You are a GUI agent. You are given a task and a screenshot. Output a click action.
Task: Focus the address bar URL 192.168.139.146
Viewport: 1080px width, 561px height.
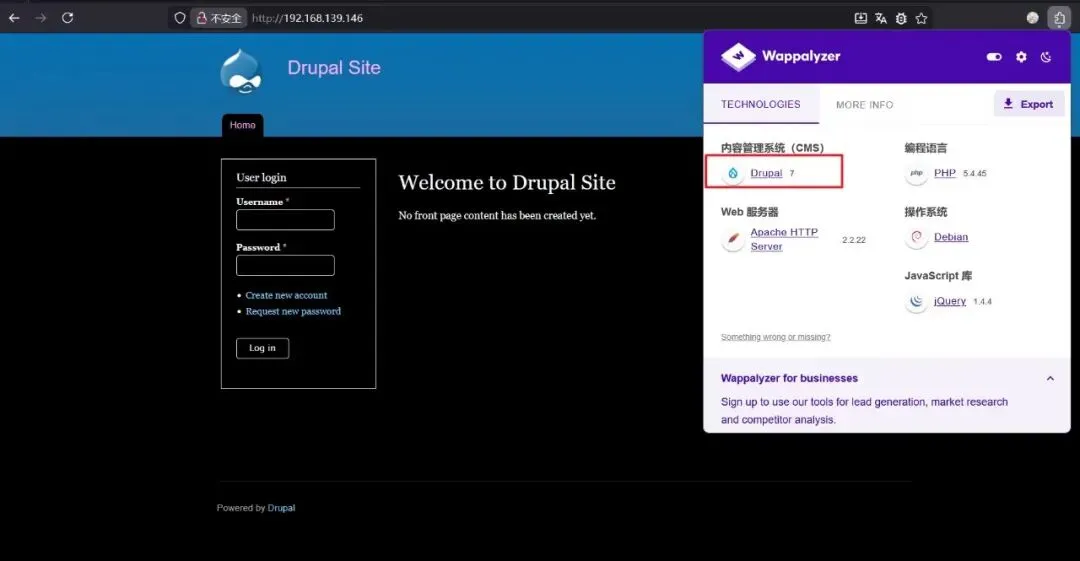(307, 18)
